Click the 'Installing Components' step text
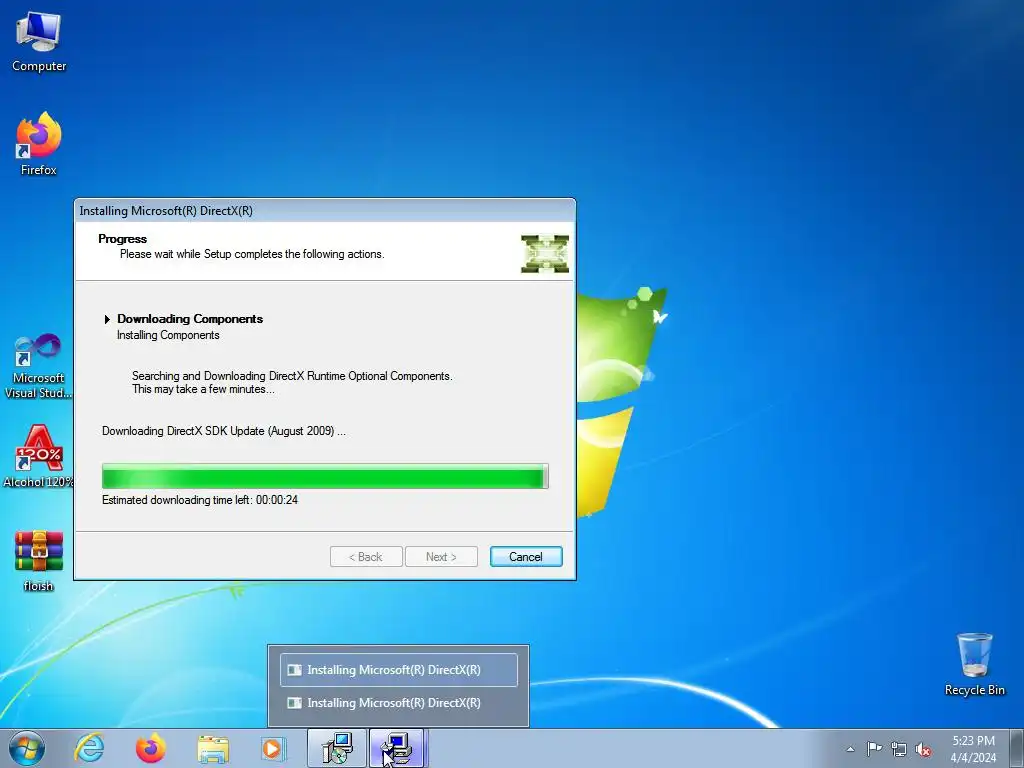The image size is (1024, 768). click(168, 335)
